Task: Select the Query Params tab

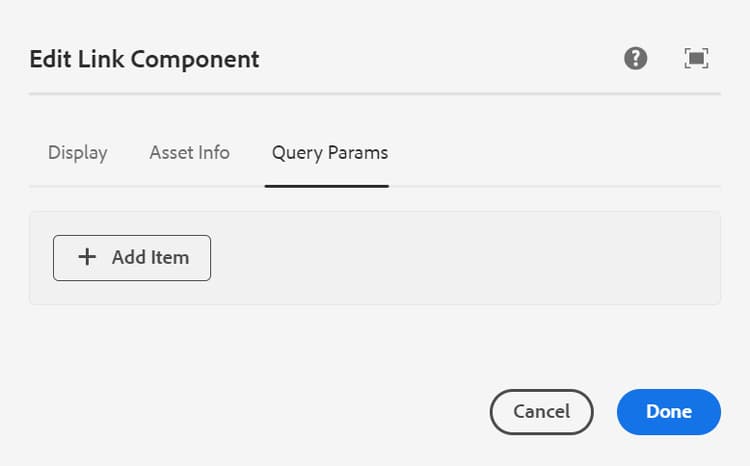Action: click(x=330, y=153)
